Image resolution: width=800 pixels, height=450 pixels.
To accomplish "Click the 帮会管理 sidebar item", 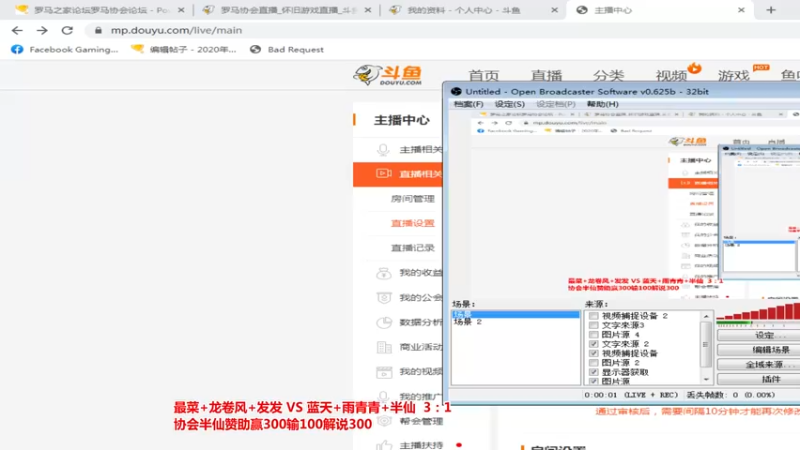I will tap(420, 421).
